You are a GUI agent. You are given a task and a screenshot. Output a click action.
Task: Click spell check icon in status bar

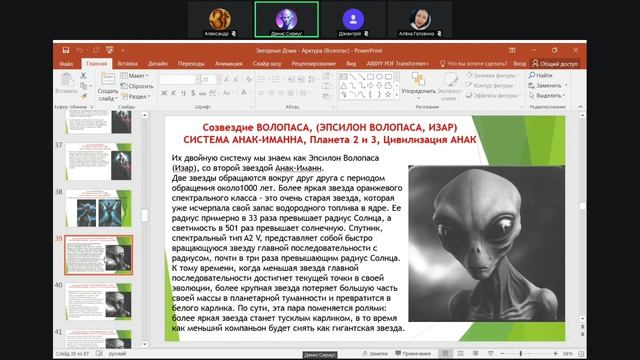[x=99, y=353]
